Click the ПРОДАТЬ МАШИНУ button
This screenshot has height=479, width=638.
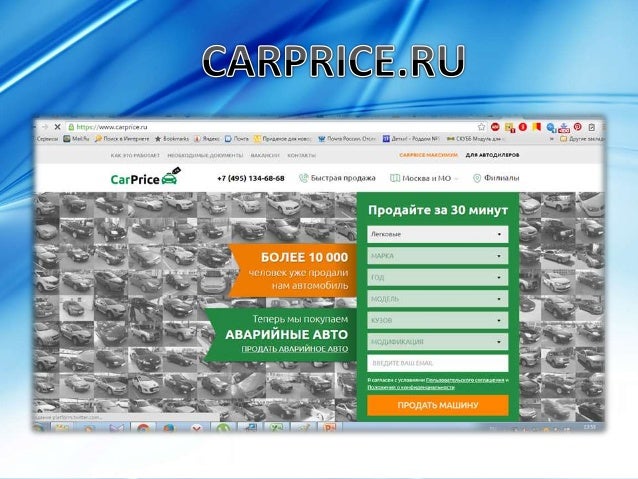pos(438,405)
